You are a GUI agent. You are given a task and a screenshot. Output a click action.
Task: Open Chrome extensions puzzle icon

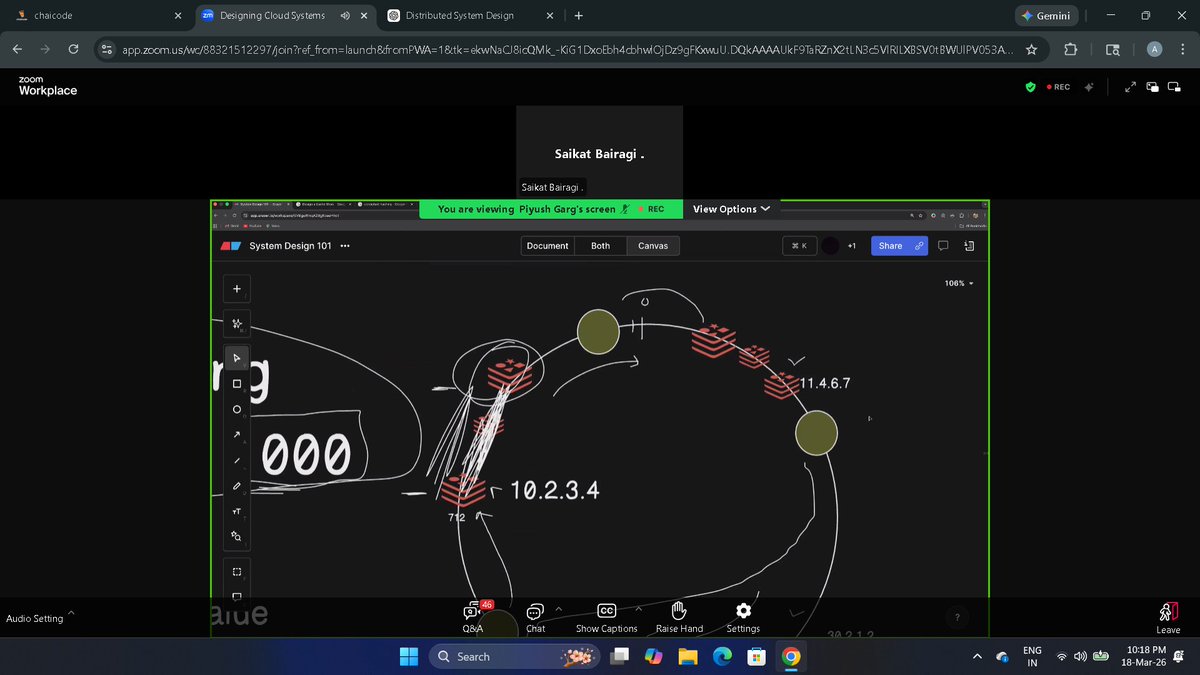pyautogui.click(x=1071, y=49)
